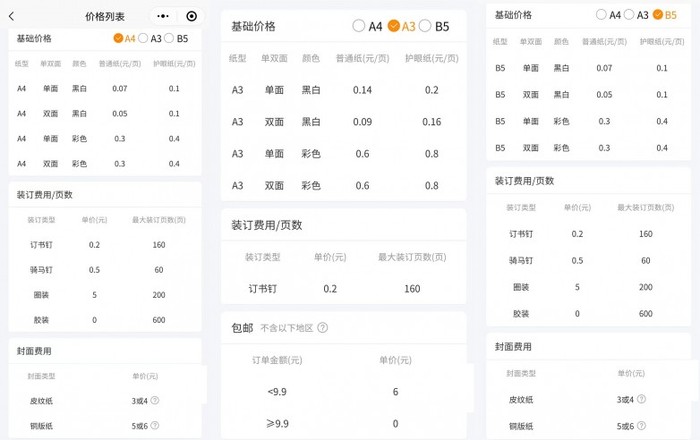Click 0.07 price in left panel A4 row
This screenshot has width=700, height=440.
coord(120,89)
